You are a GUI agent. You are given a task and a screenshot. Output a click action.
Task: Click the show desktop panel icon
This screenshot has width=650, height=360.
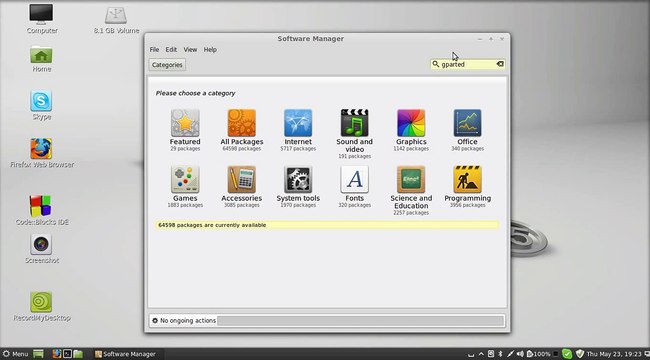(39, 354)
